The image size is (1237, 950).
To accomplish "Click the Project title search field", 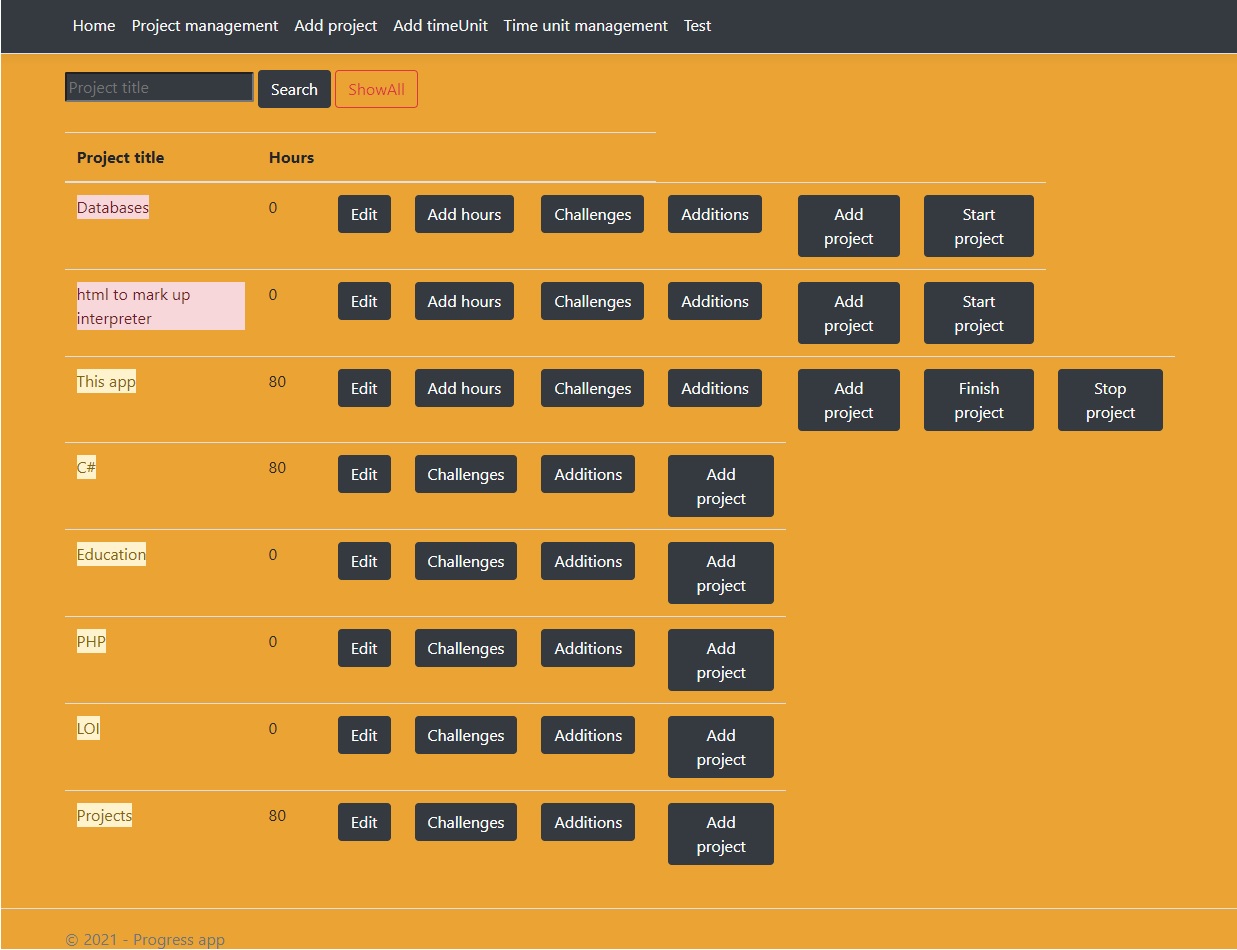I will (159, 88).
